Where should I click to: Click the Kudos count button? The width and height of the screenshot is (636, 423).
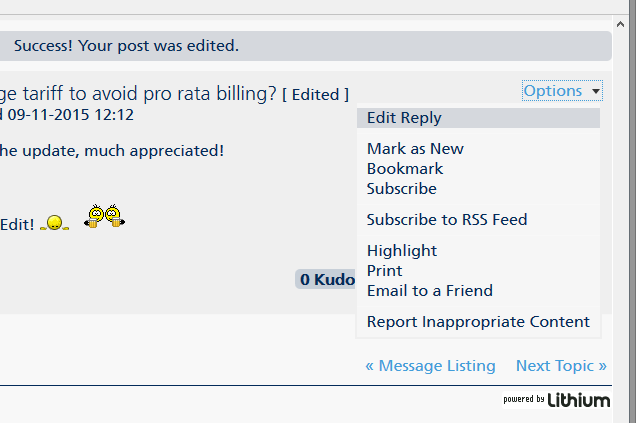tap(326, 280)
